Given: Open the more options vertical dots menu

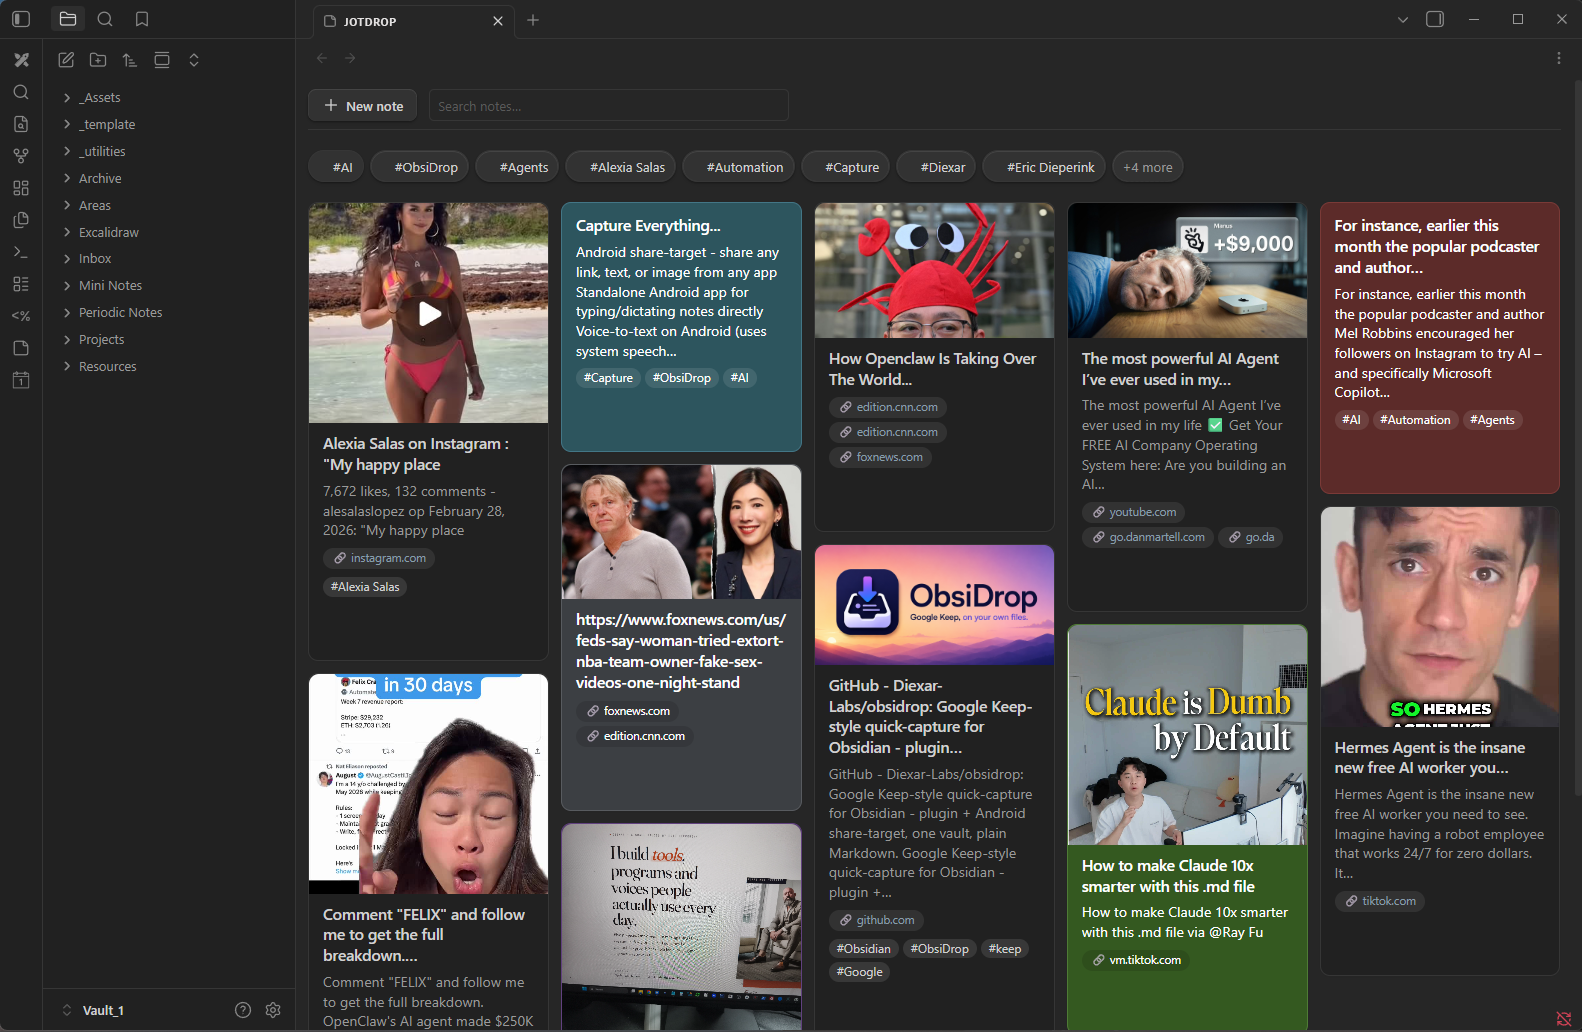Looking at the screenshot, I should point(1558,58).
